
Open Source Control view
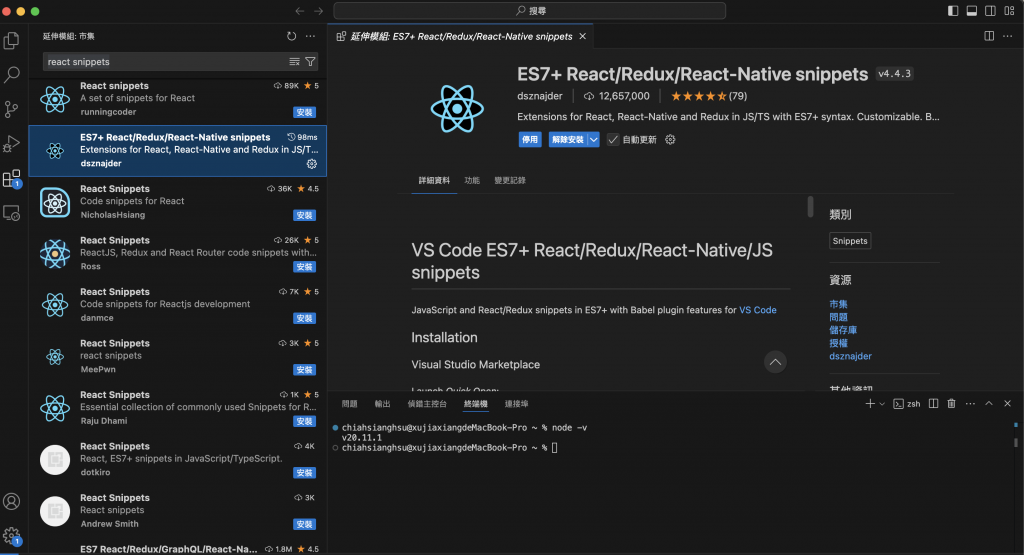[x=12, y=109]
